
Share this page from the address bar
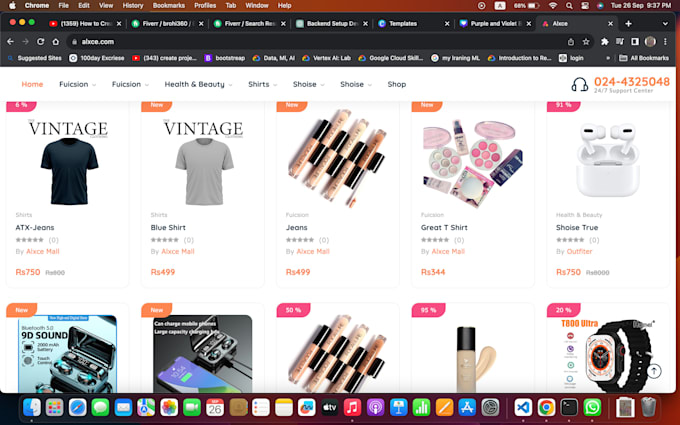click(x=571, y=42)
